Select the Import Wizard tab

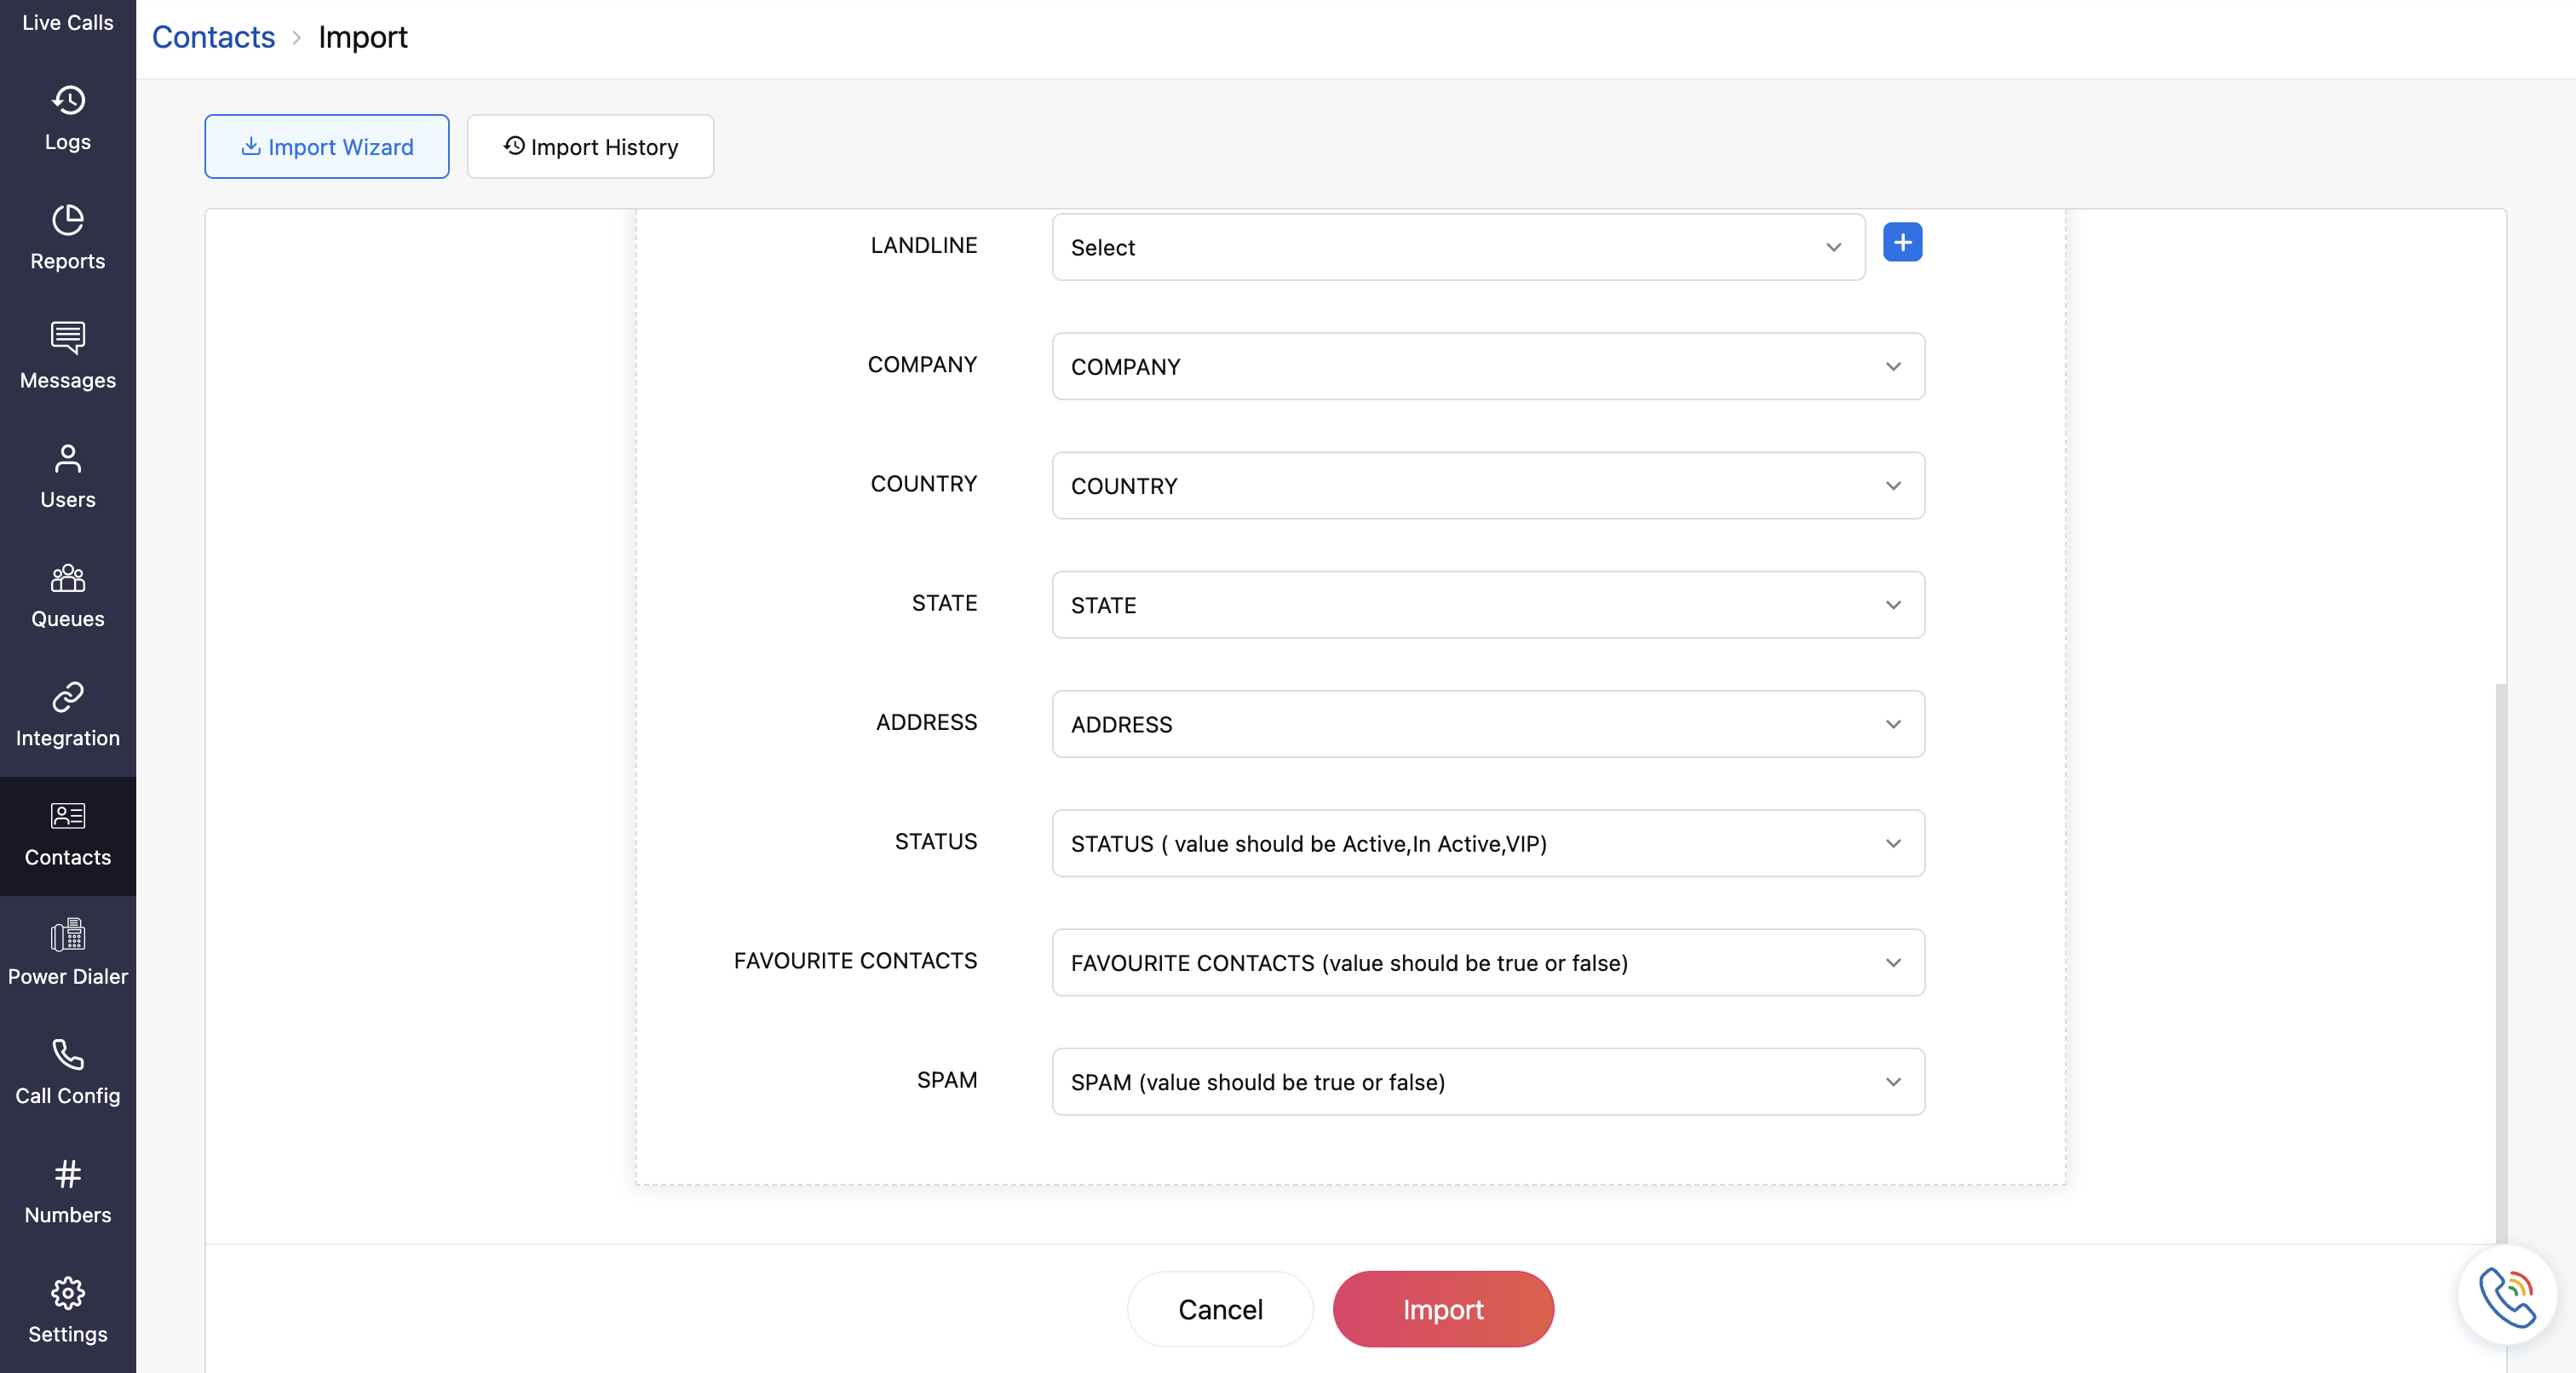[326, 147]
